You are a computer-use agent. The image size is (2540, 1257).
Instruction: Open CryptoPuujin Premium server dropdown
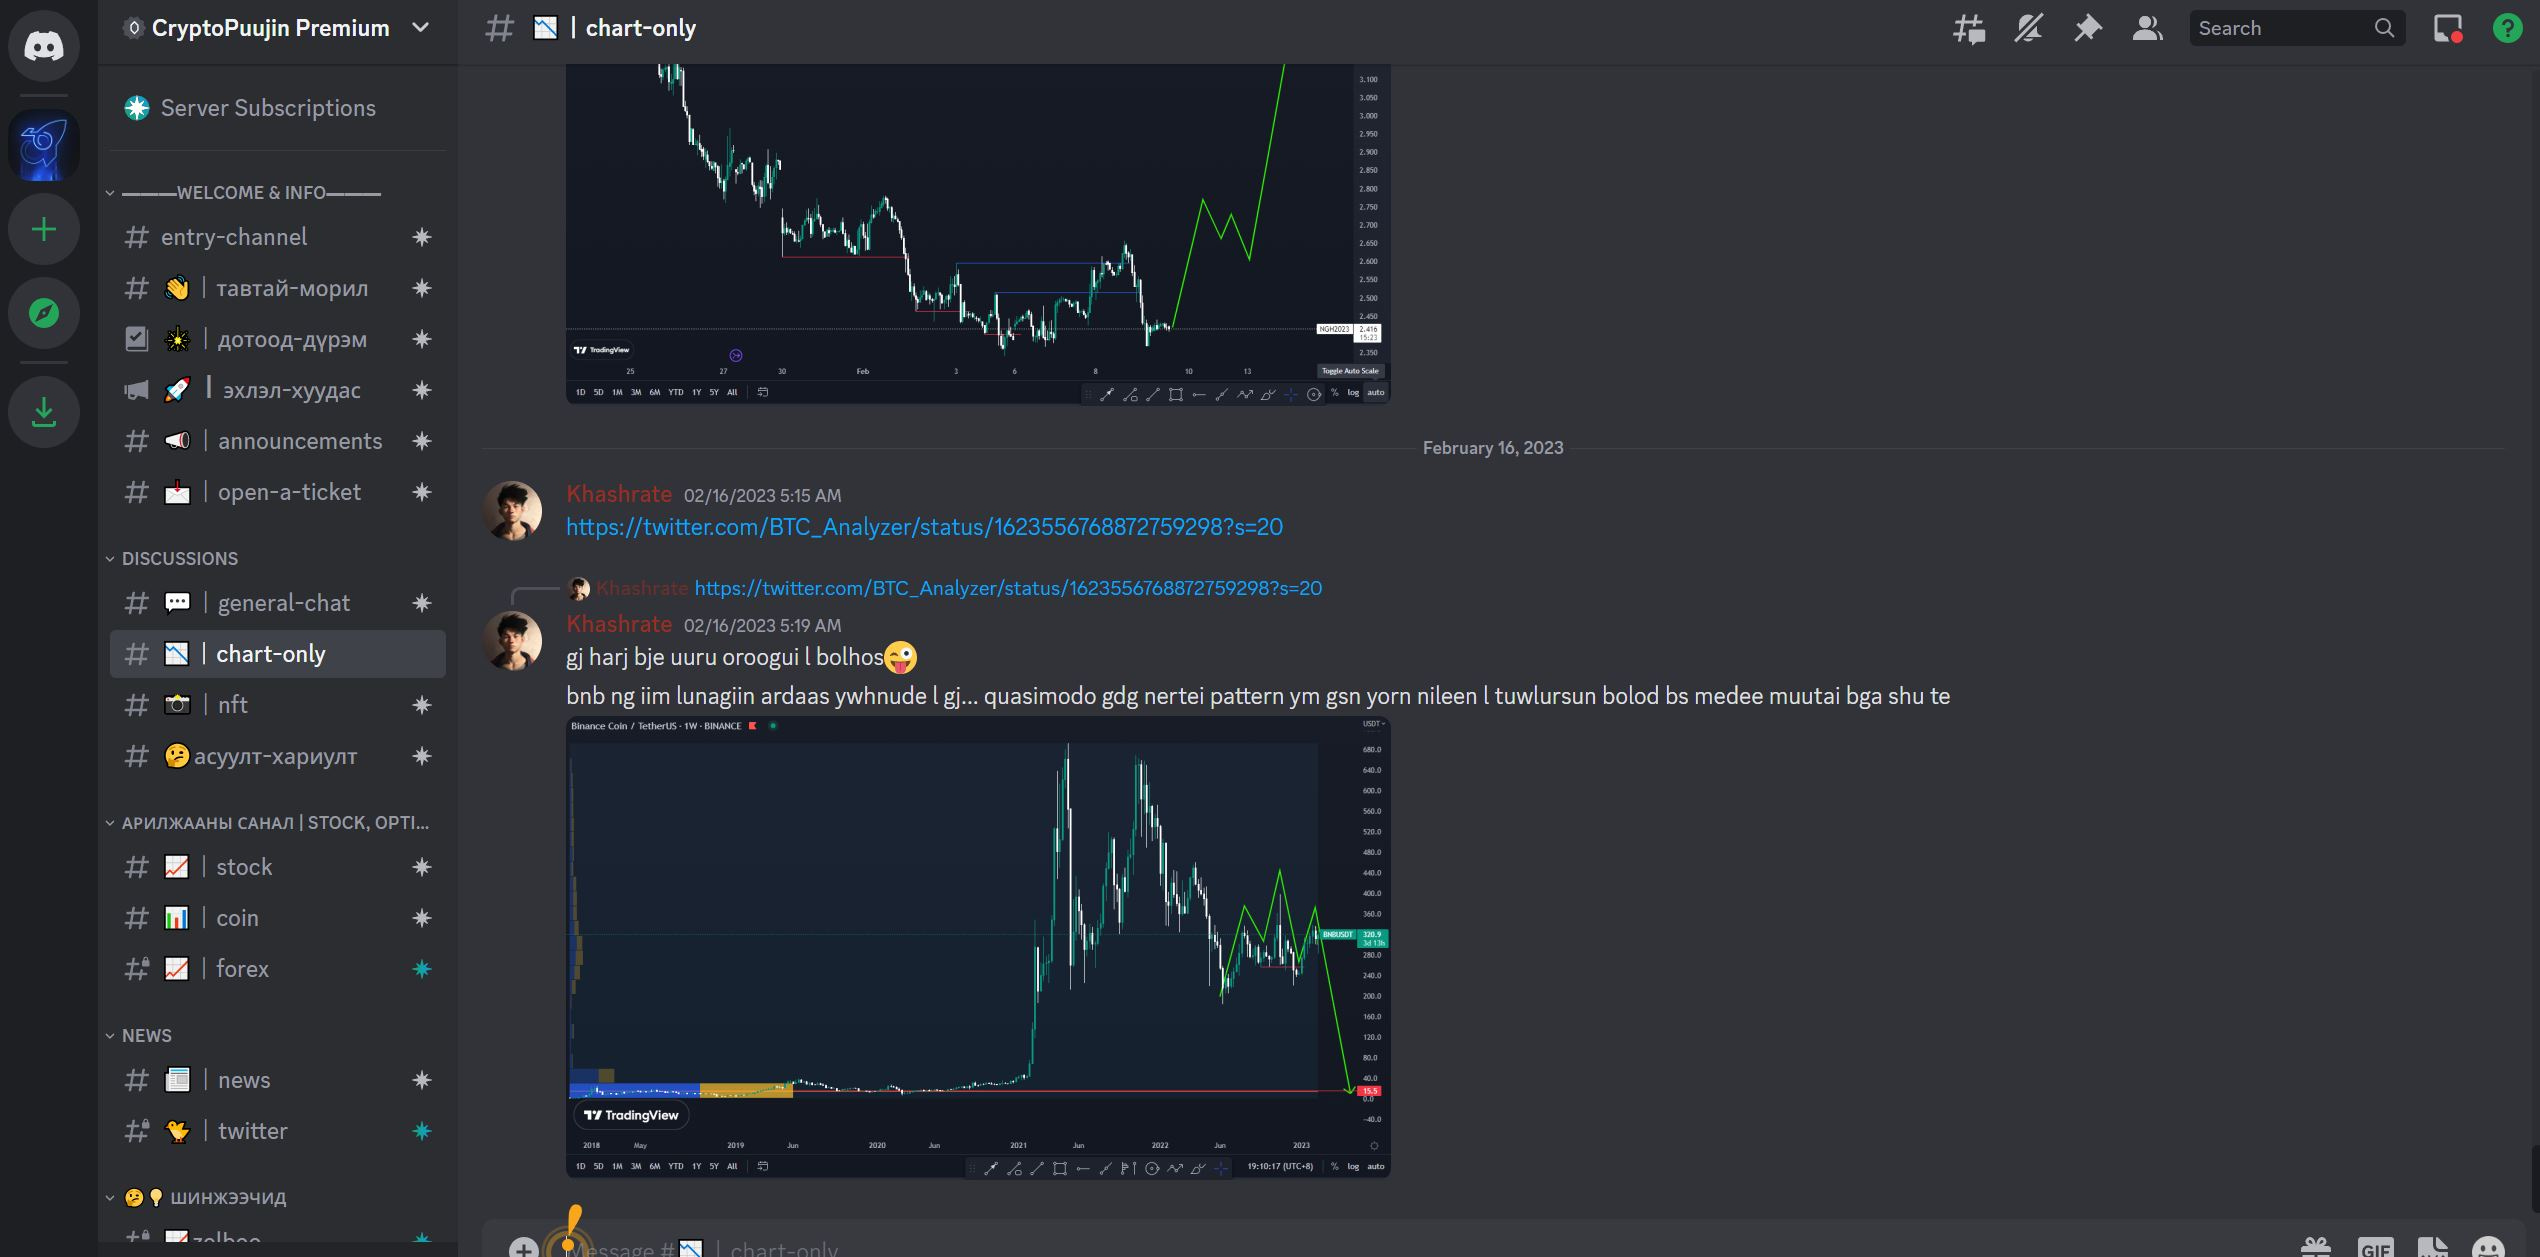421,28
